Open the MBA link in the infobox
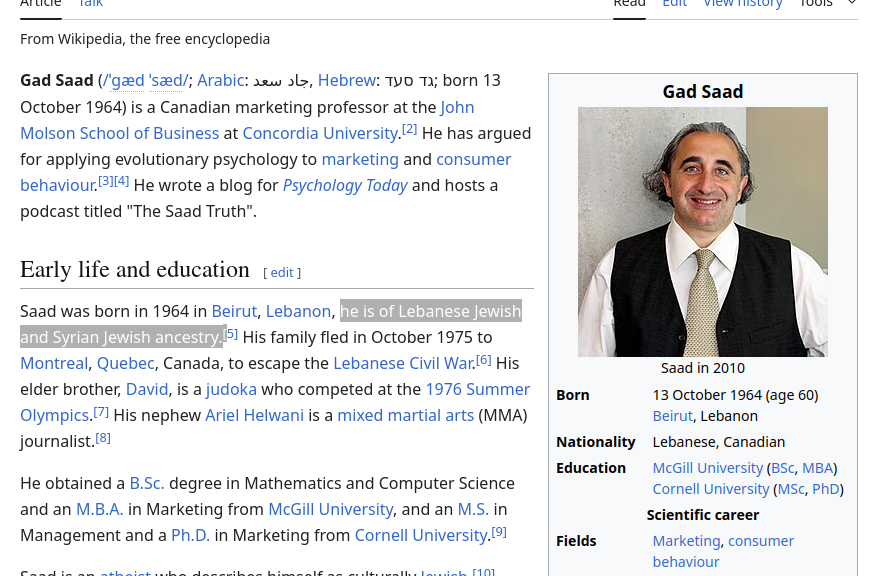885x576 pixels. (818, 468)
